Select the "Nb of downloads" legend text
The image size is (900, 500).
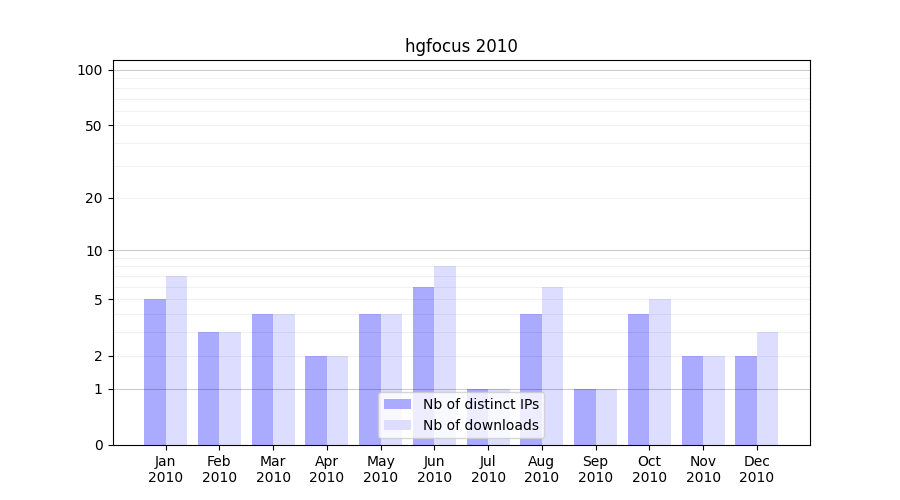pyautogui.click(x=480, y=425)
